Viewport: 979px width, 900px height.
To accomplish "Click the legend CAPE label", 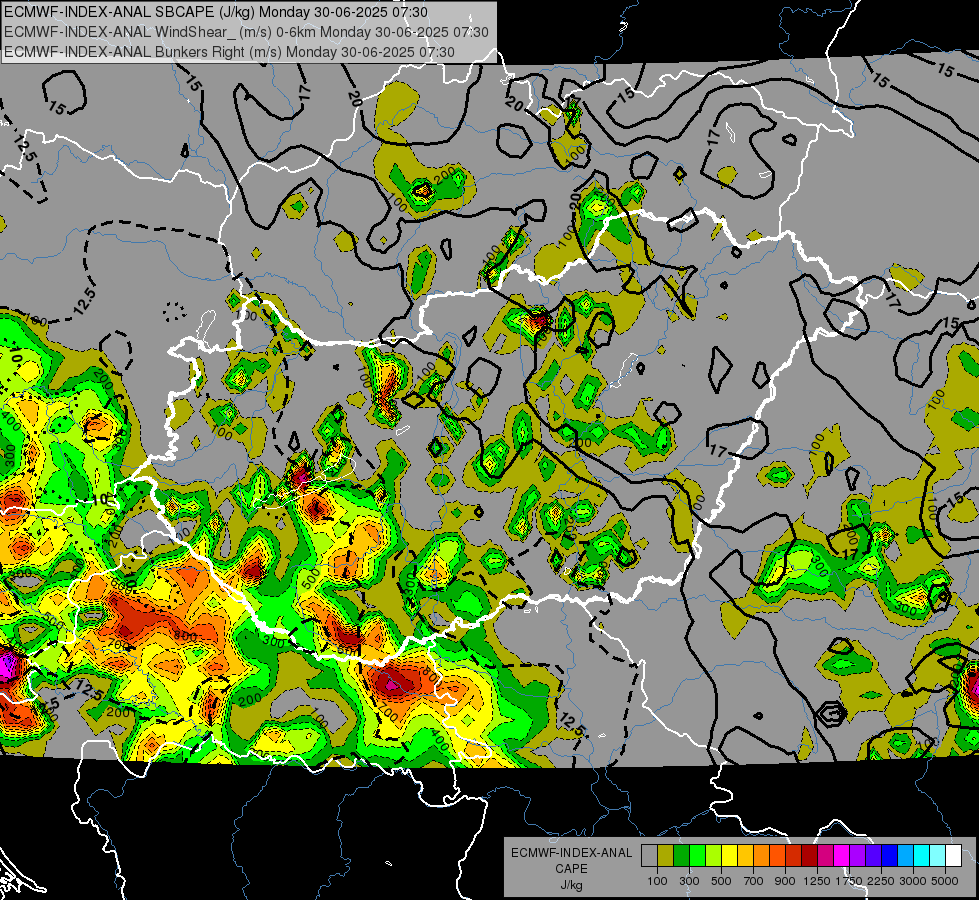I will click(x=571, y=869).
